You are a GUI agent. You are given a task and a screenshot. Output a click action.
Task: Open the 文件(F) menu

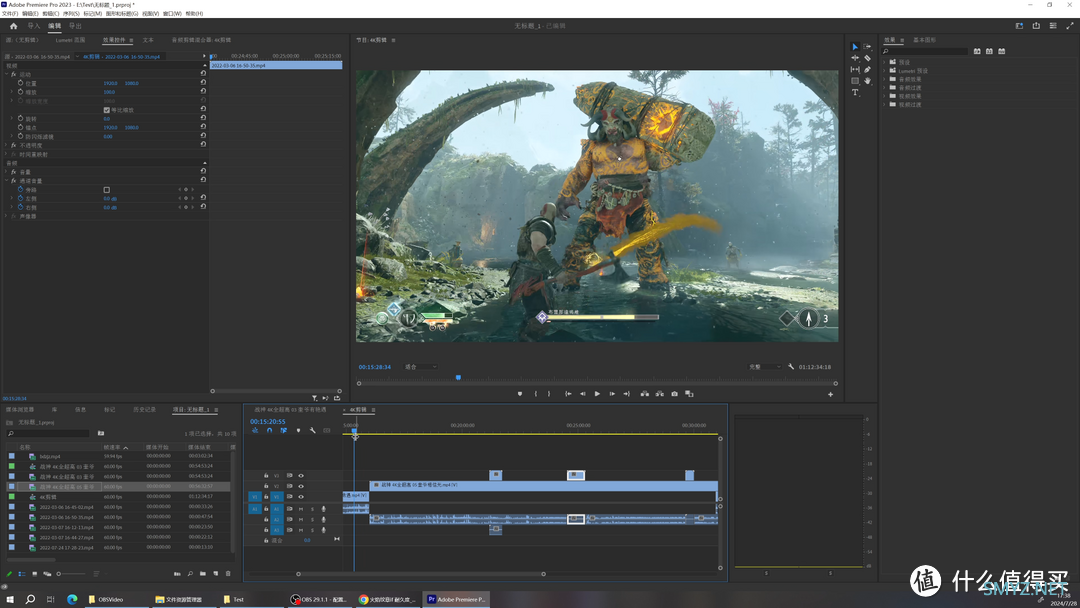pos(10,14)
